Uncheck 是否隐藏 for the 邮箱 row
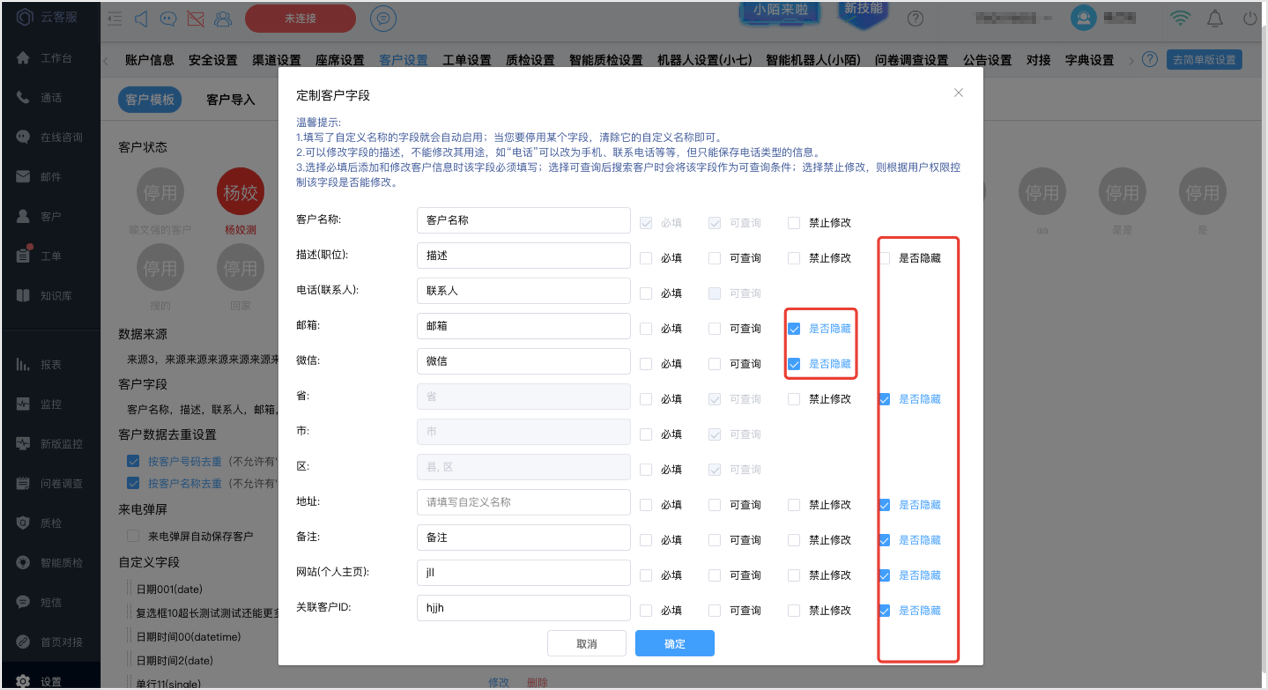This screenshot has height=690, width=1268. (x=794, y=329)
